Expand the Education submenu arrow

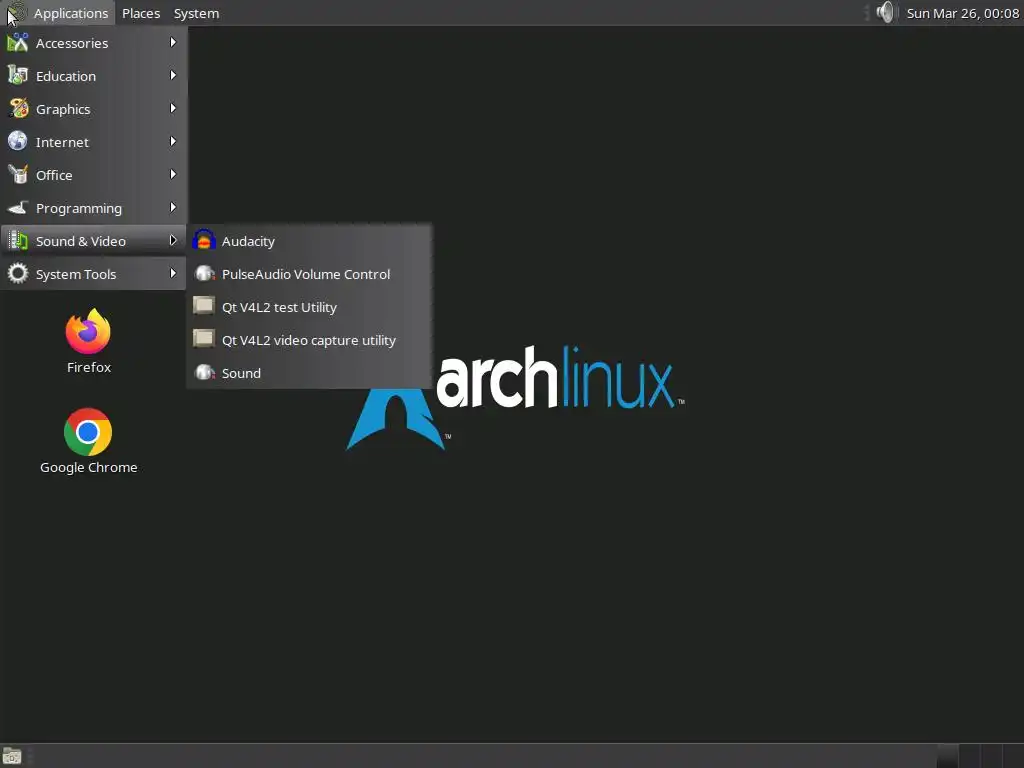tap(173, 76)
